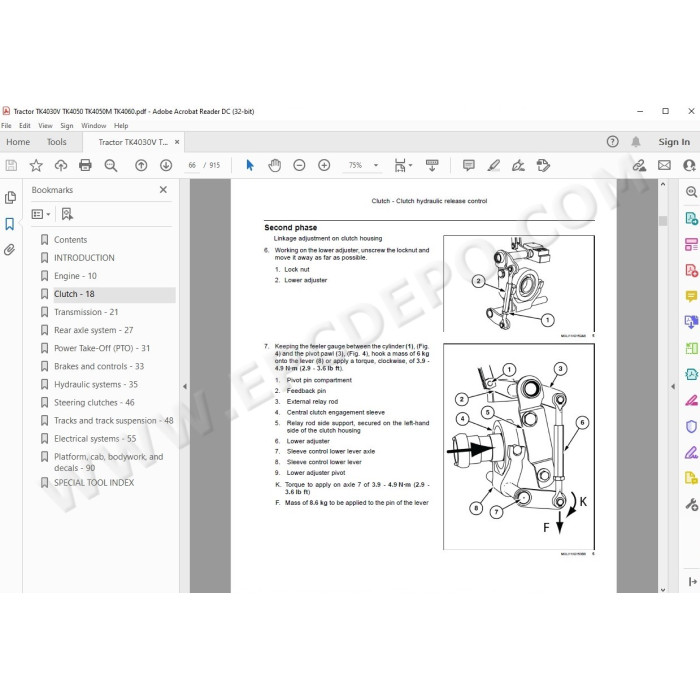Collapse the right tools pane arrow
Screen dimensions: 700x700
673,387
